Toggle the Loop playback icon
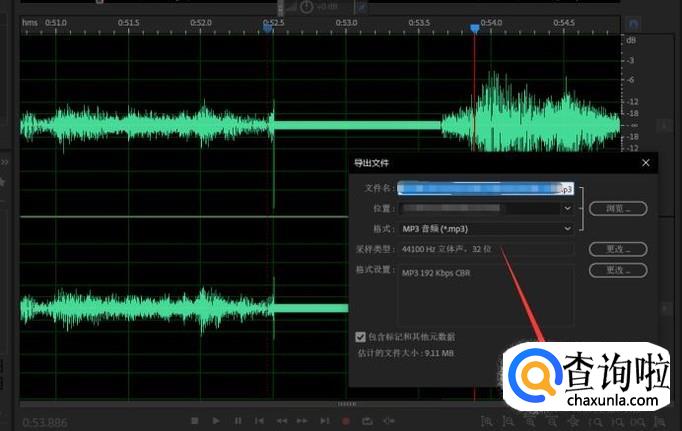Viewport: 682px width, 431px height. pos(368,421)
